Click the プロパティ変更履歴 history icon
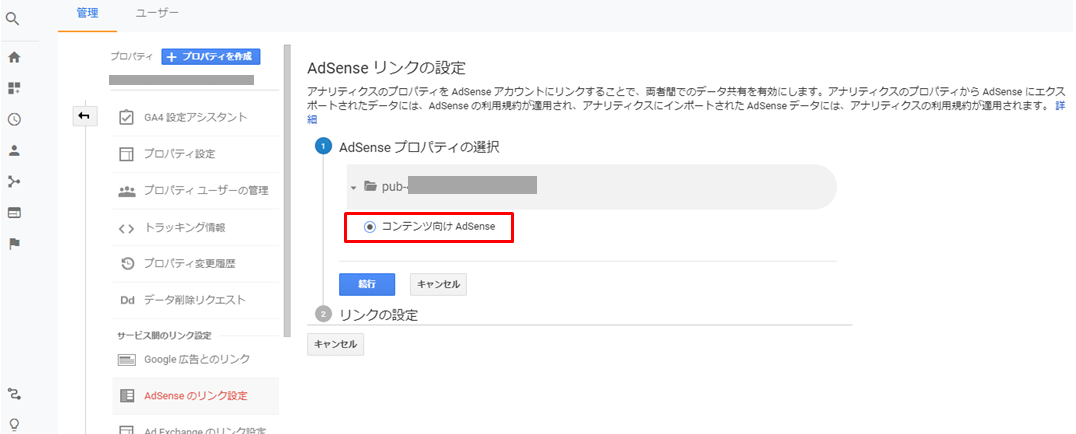 tap(127, 264)
